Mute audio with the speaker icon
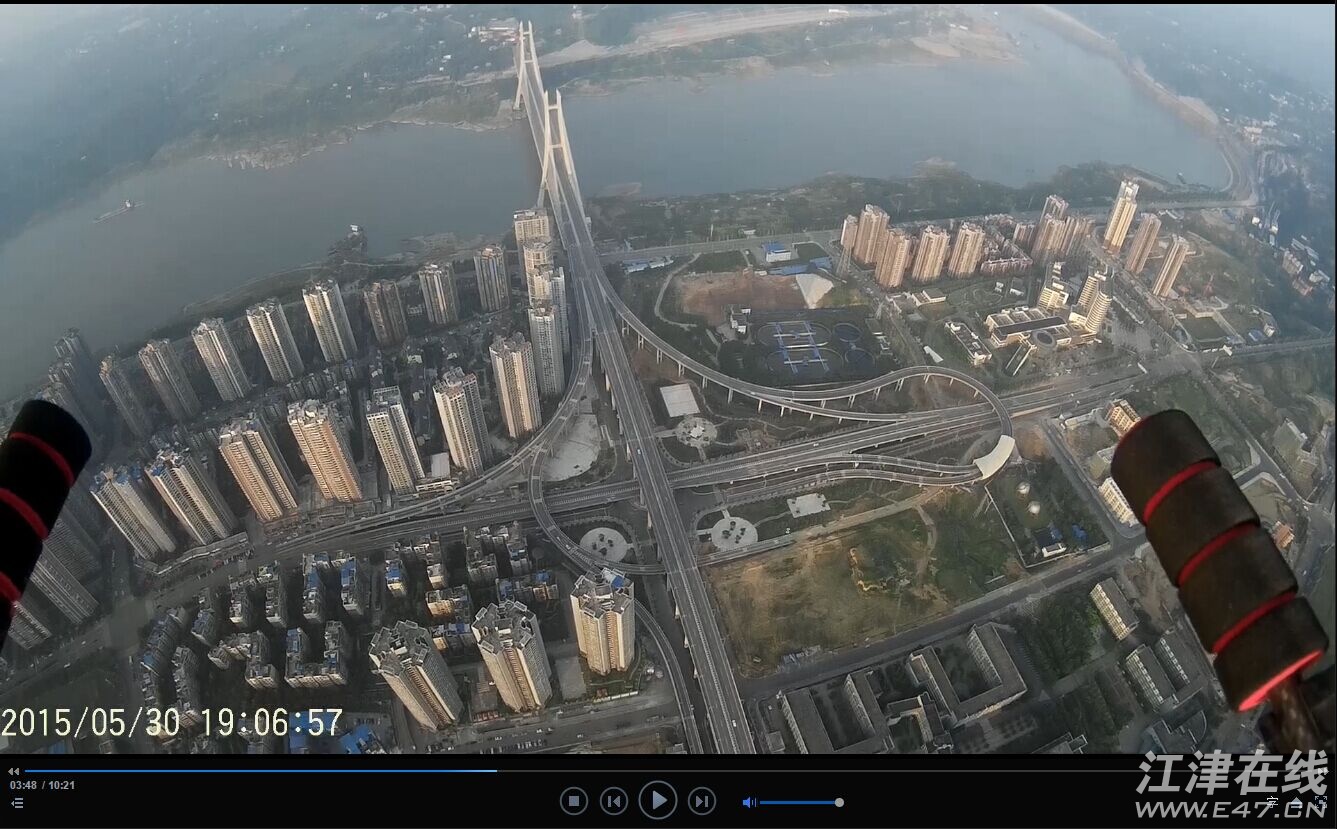This screenshot has height=829, width=1337. coord(749,802)
